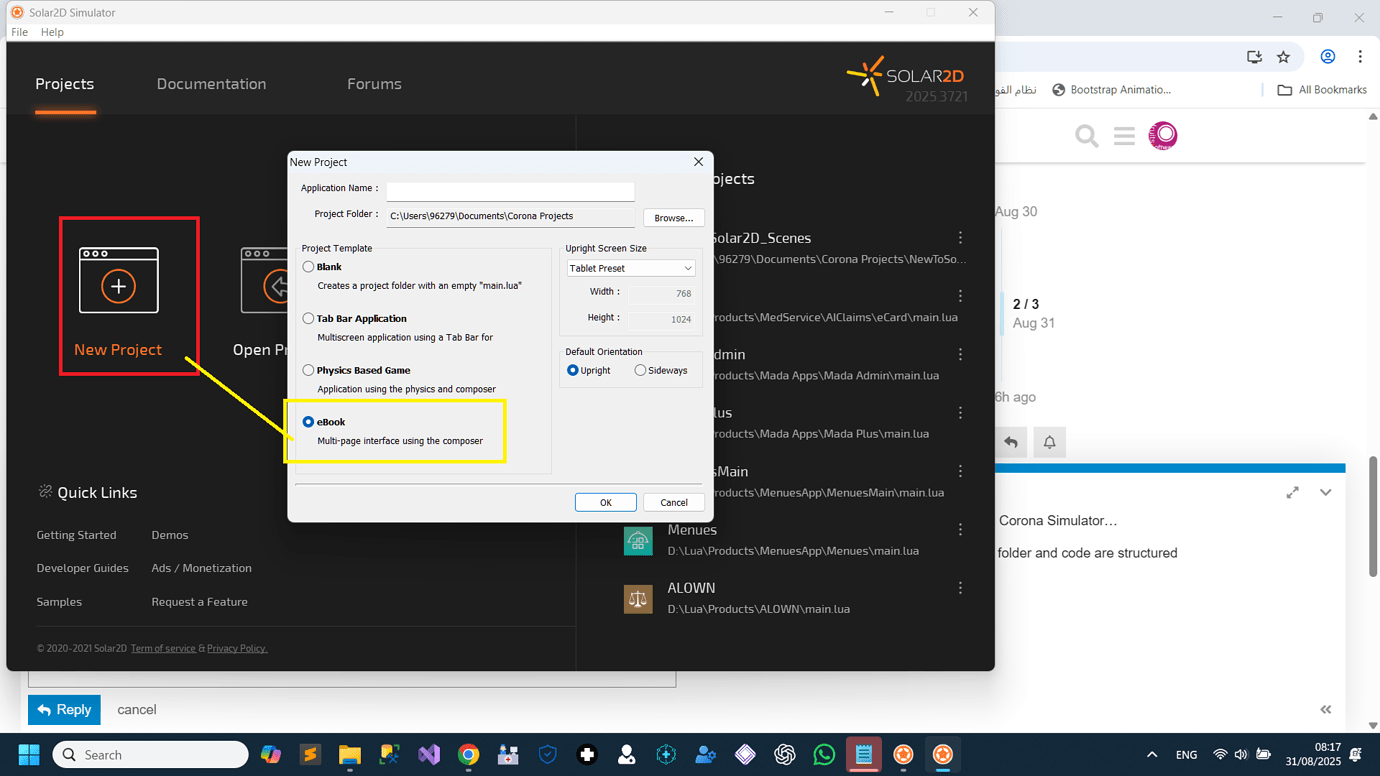This screenshot has height=776, width=1380.
Task: Open options for the Solar2D_Scenes project
Action: coord(960,238)
